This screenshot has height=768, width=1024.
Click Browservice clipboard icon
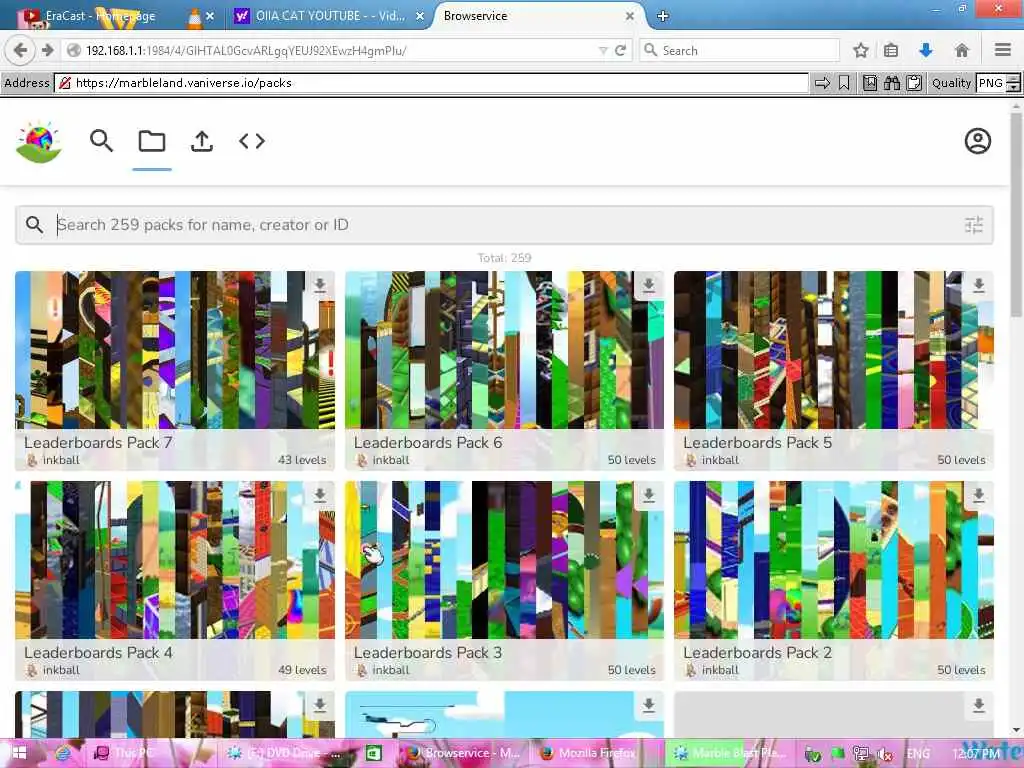tap(914, 83)
